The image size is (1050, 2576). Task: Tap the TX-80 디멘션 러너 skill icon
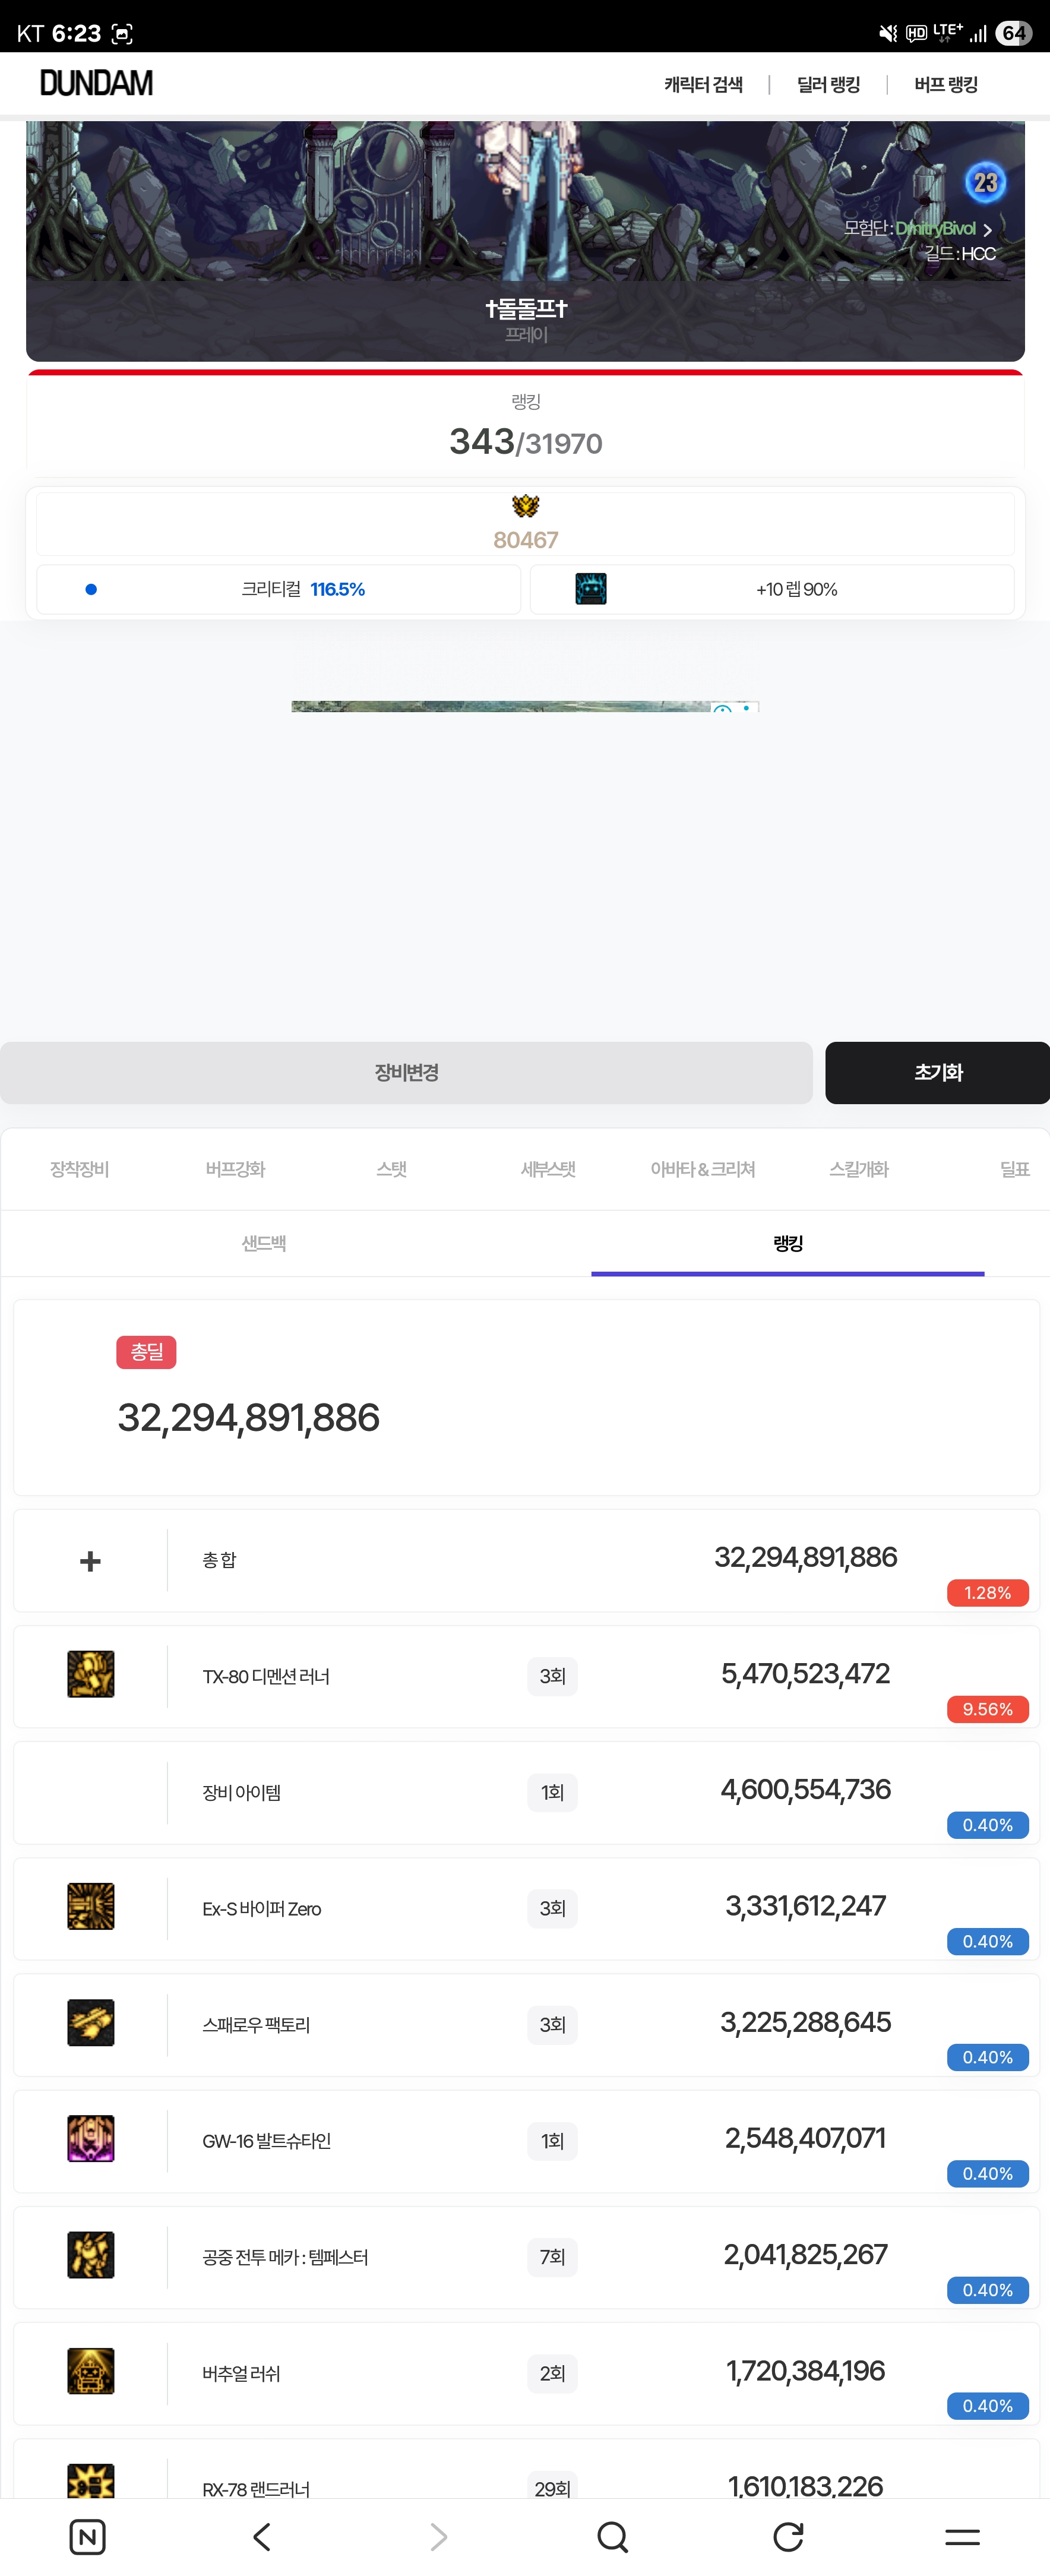point(90,1674)
